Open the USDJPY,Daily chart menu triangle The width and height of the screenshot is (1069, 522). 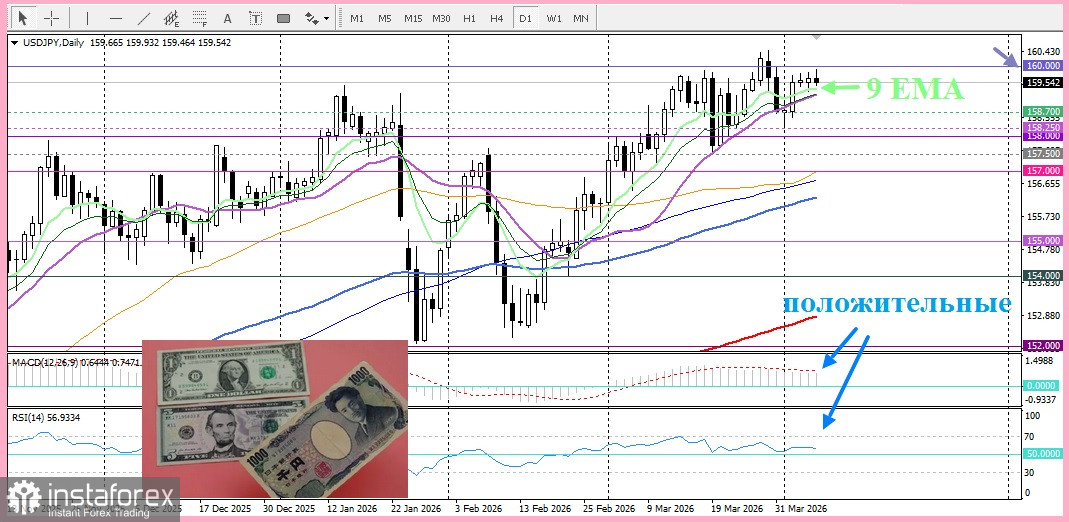pyautogui.click(x=14, y=43)
